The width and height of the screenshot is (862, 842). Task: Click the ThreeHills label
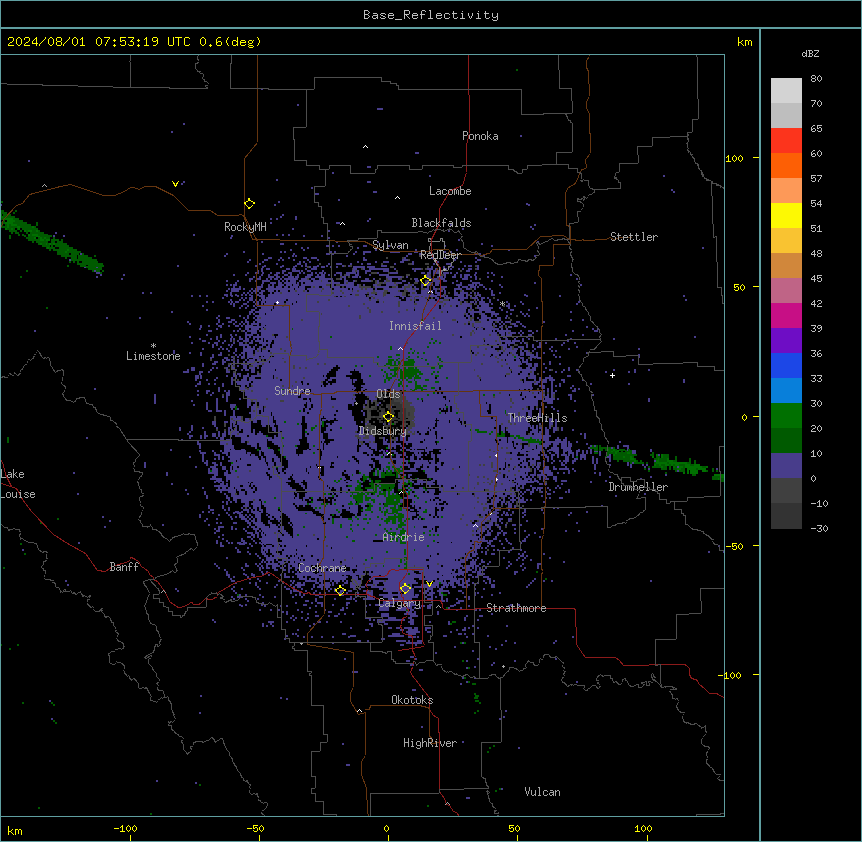pyautogui.click(x=537, y=418)
